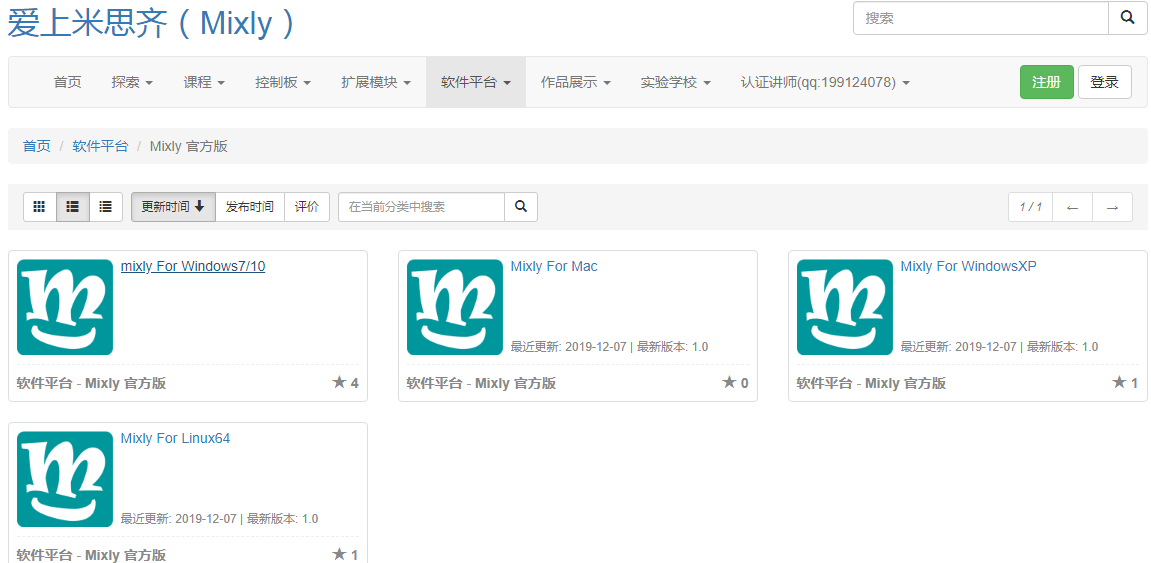Open the Mixly For Linux64 link
The height and width of the screenshot is (563, 1151).
click(175, 438)
